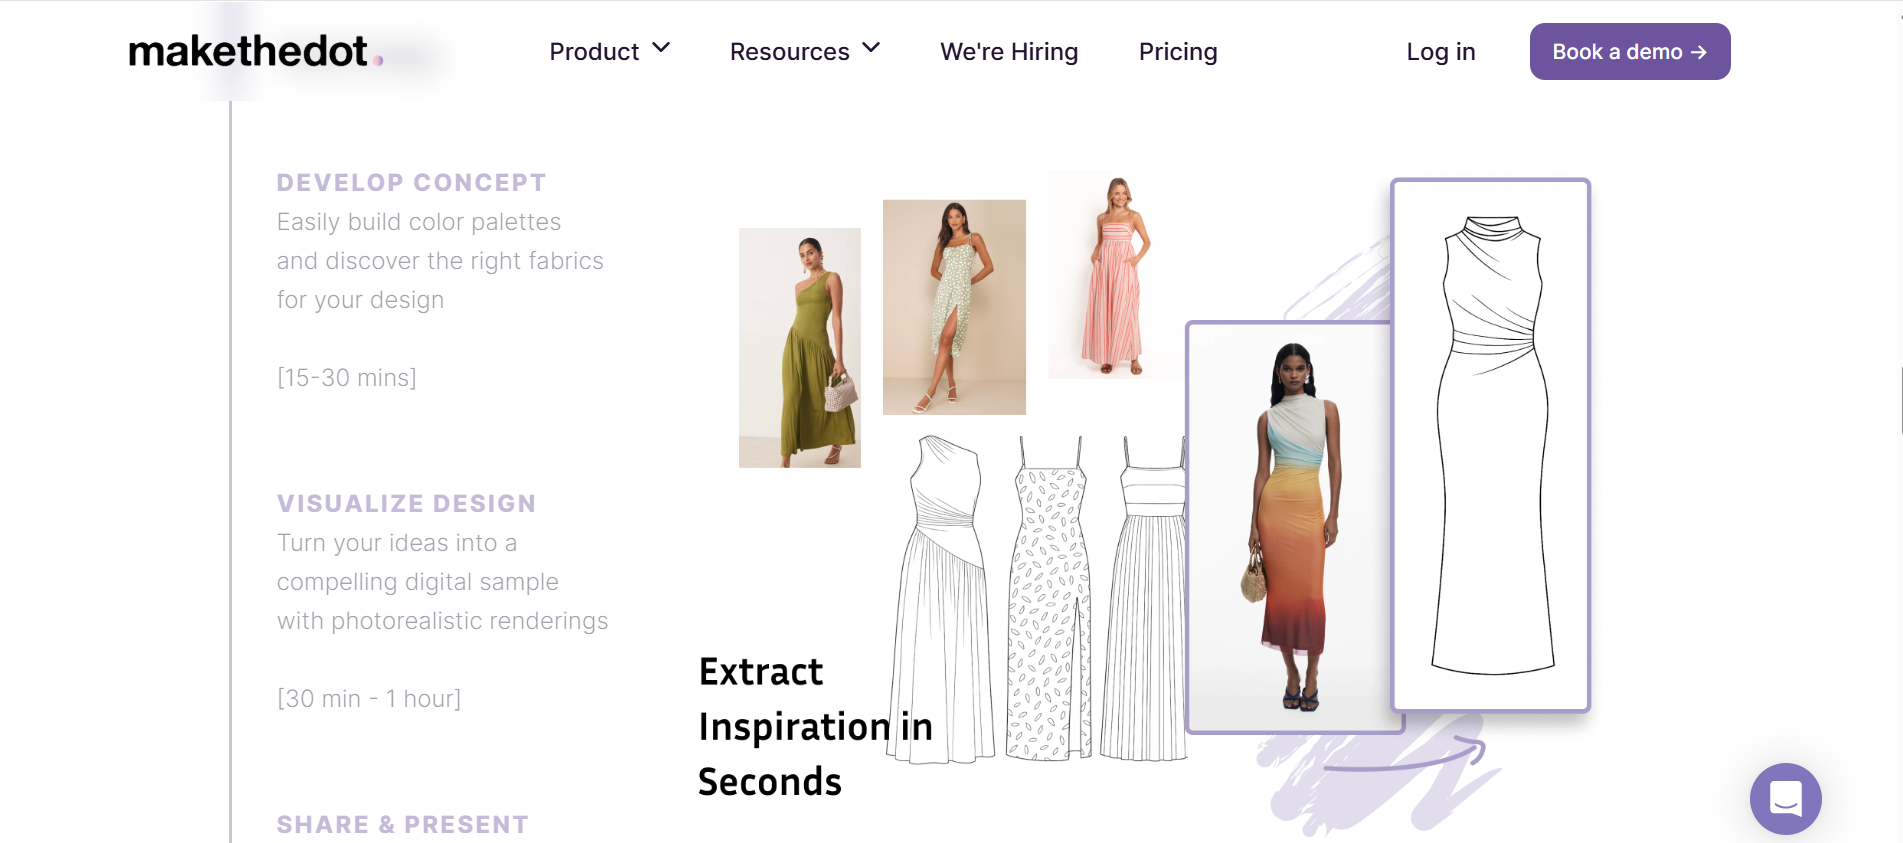The width and height of the screenshot is (1903, 843).
Task: Select the Share & Present heading
Action: point(402,825)
